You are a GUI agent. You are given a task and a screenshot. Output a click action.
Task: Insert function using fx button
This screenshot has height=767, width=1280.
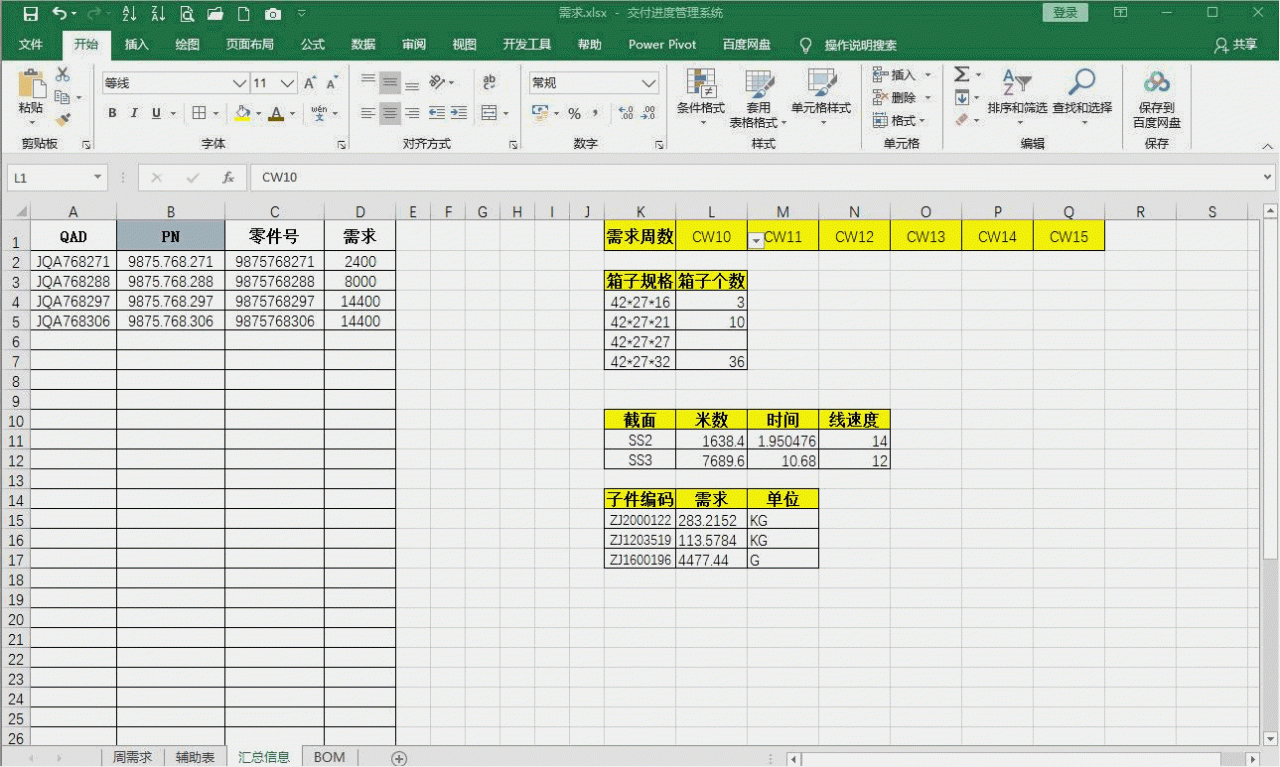click(x=228, y=178)
